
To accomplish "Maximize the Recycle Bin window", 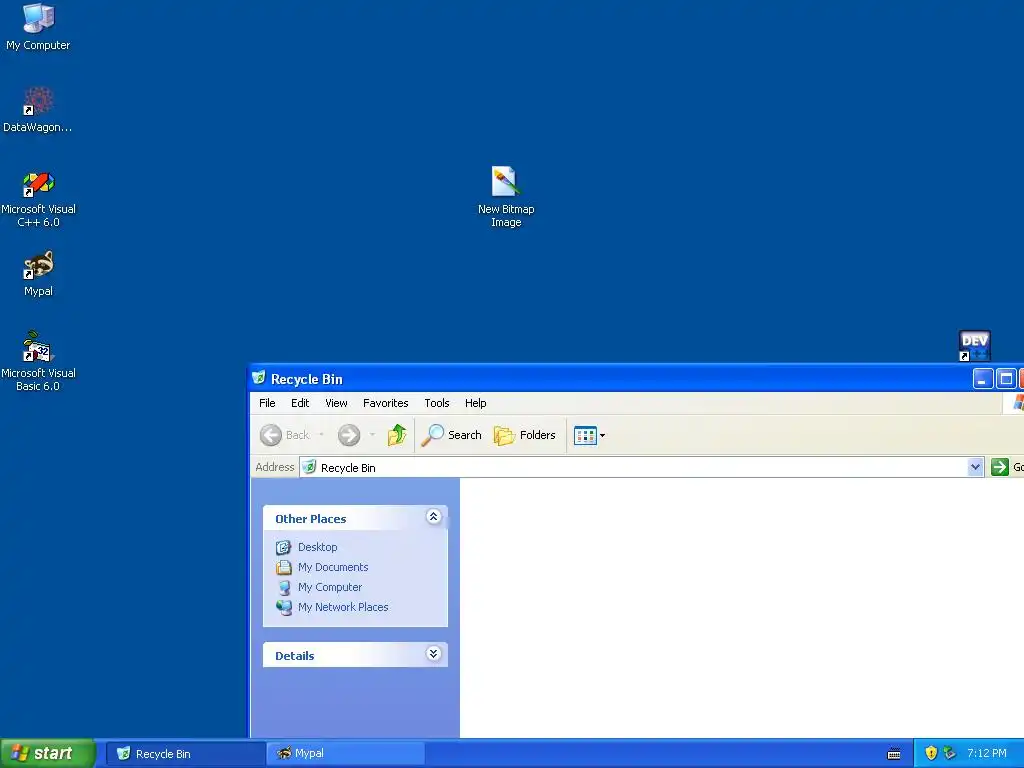I will (x=1006, y=379).
